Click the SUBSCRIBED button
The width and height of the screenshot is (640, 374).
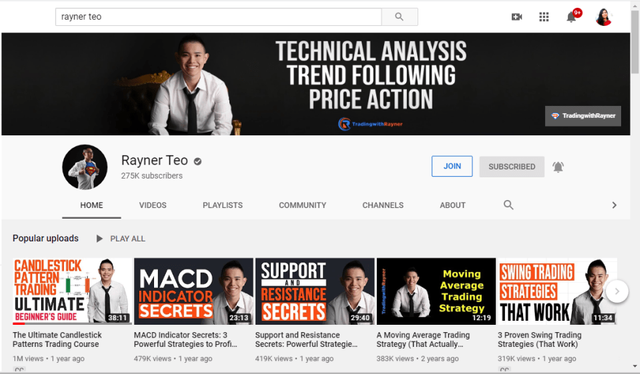click(512, 167)
